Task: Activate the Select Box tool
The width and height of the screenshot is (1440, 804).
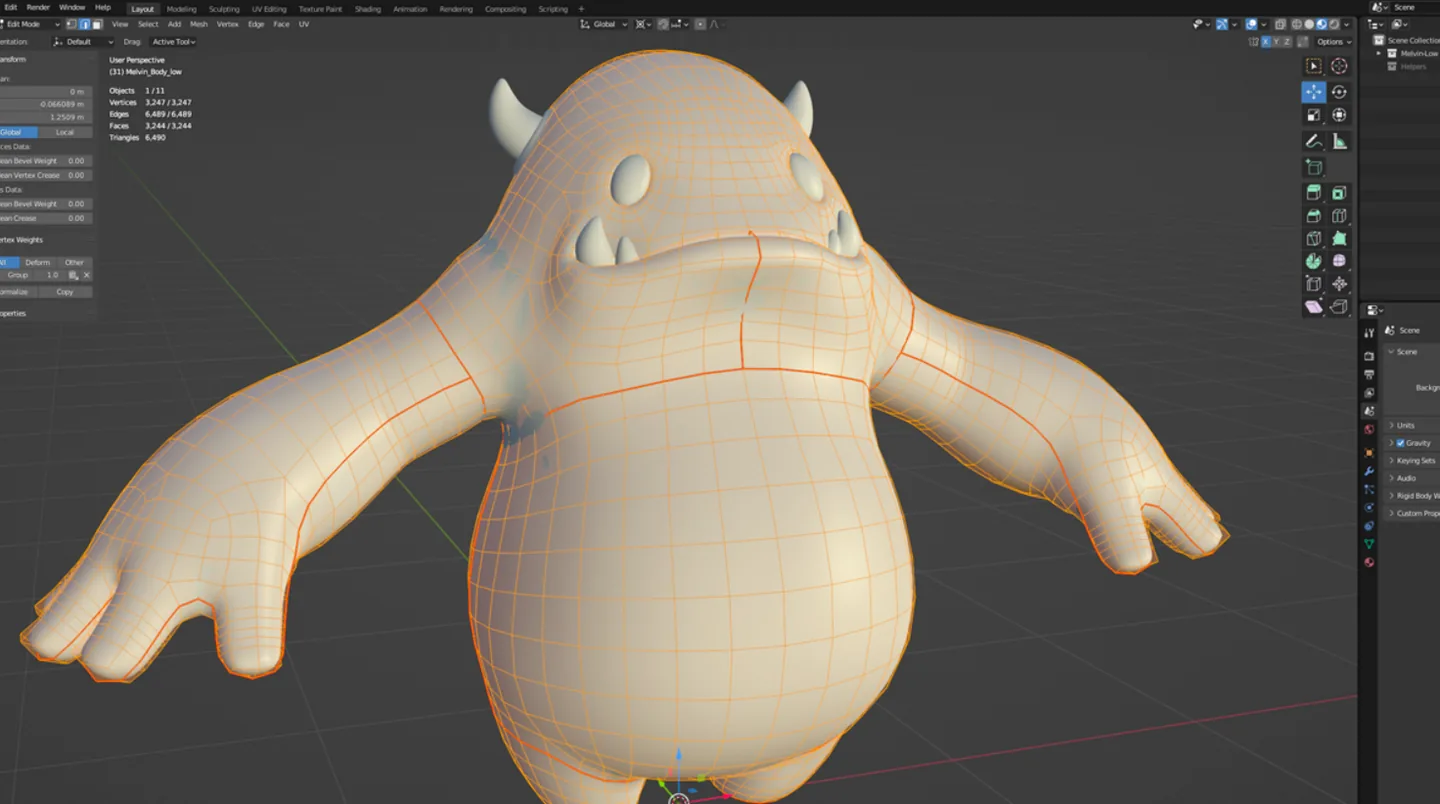Action: [x=1314, y=66]
